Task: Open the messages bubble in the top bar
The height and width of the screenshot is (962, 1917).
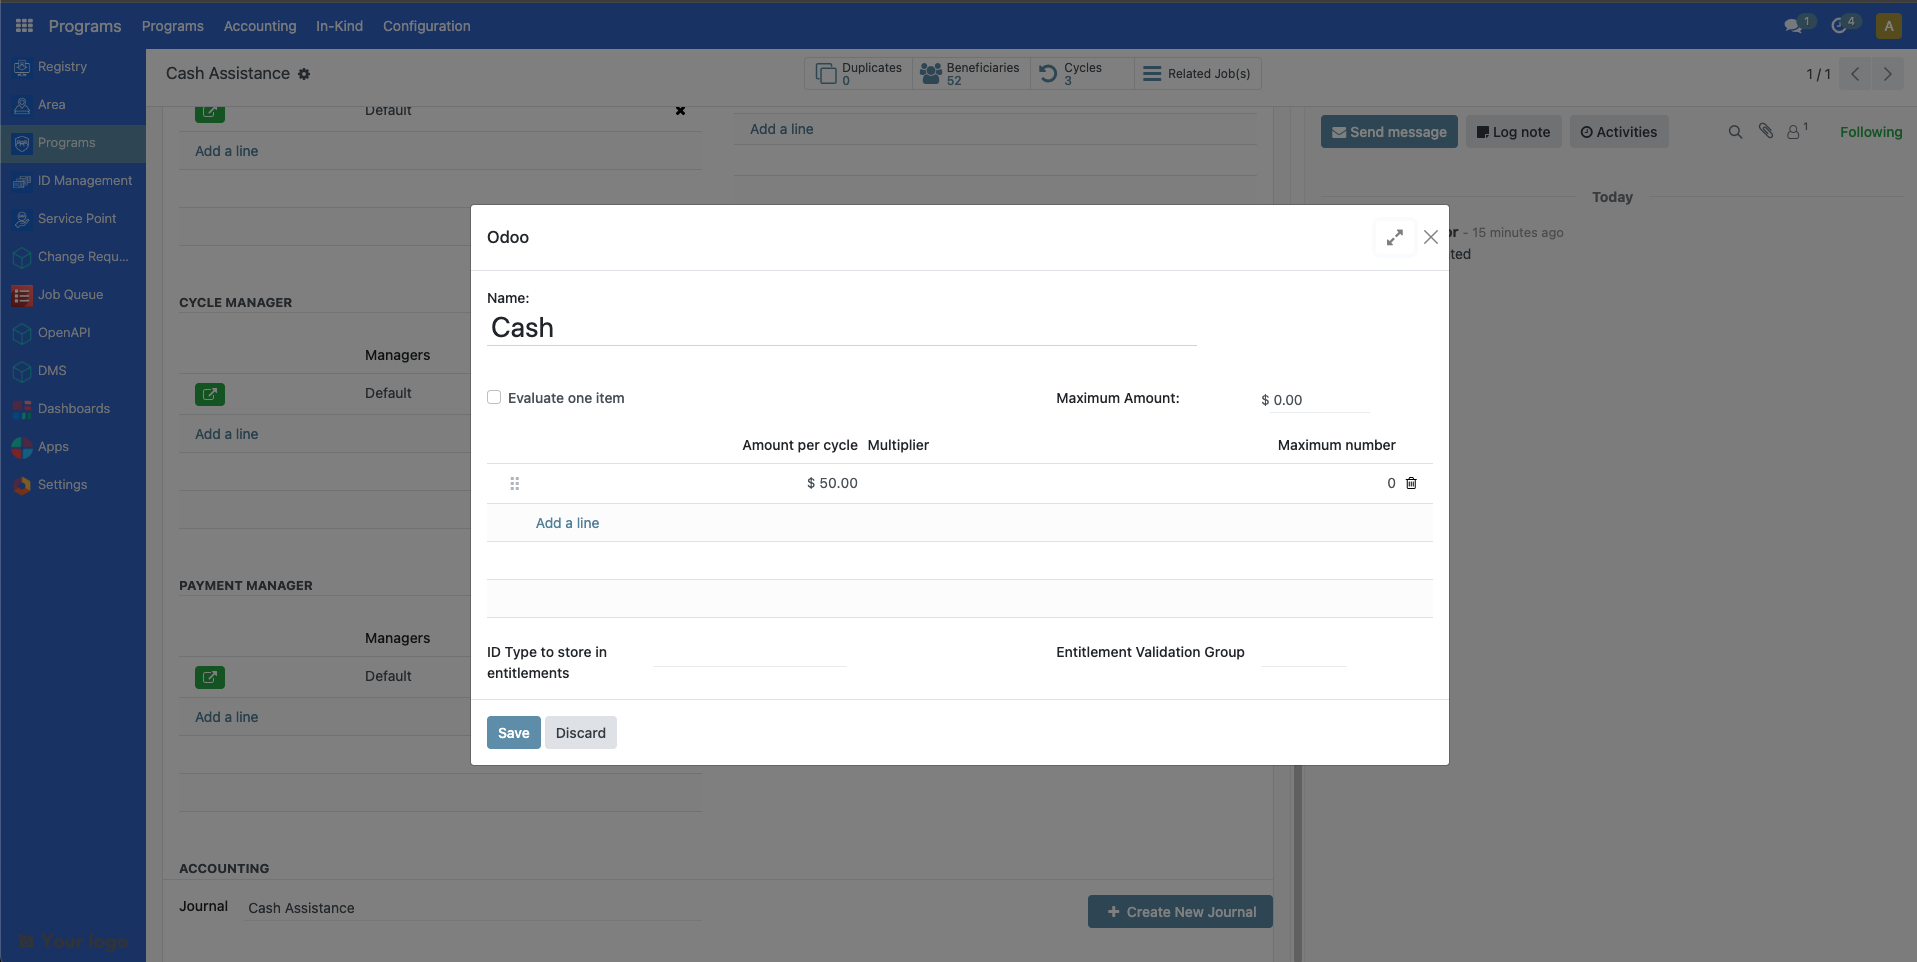Action: [1796, 24]
